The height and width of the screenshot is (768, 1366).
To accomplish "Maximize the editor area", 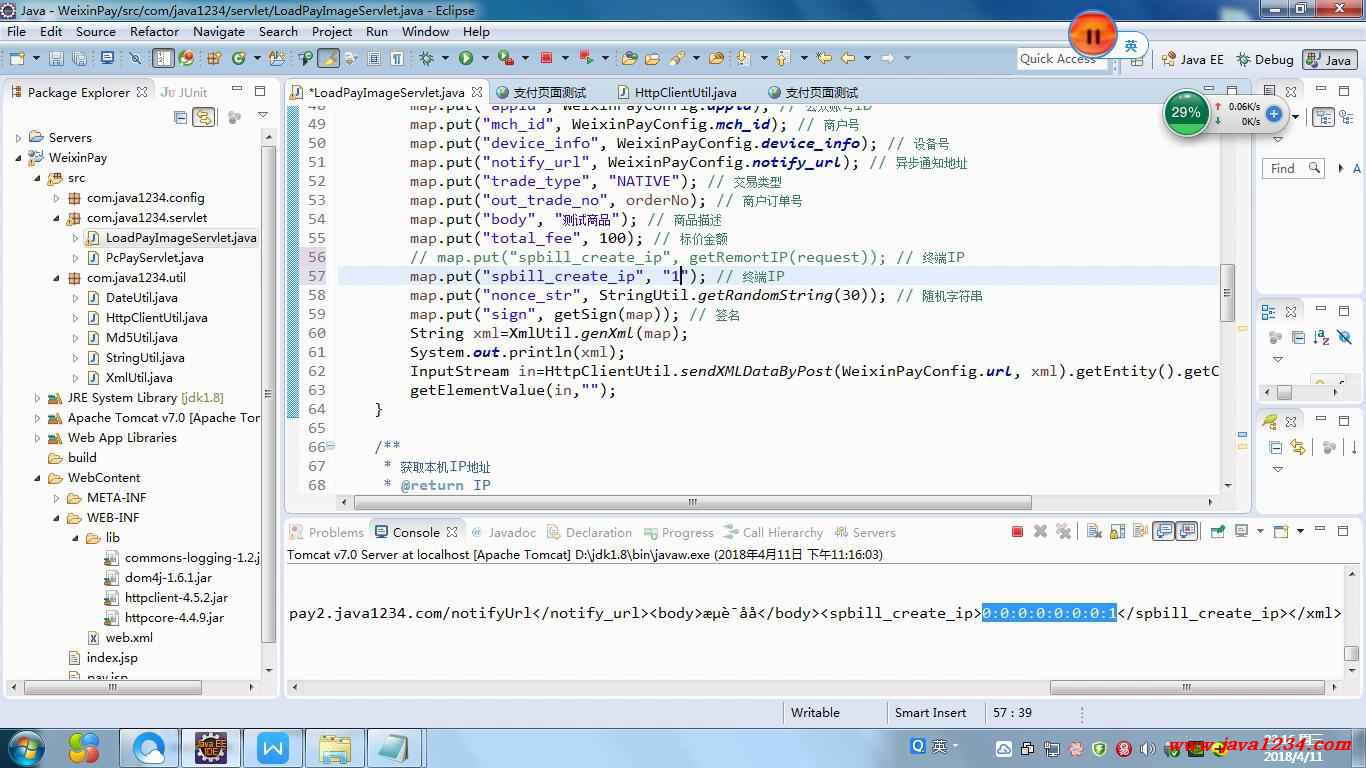I will point(1232,90).
